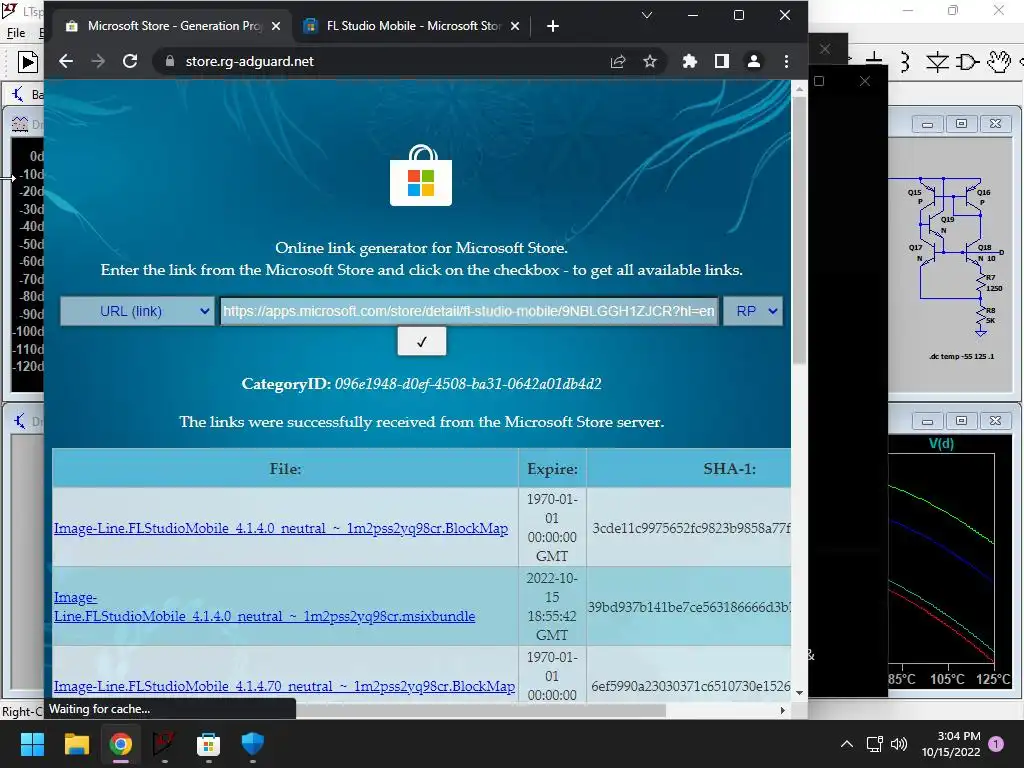The width and height of the screenshot is (1024, 768).
Task: Close the FL Studio Mobile tab
Action: coord(515,26)
